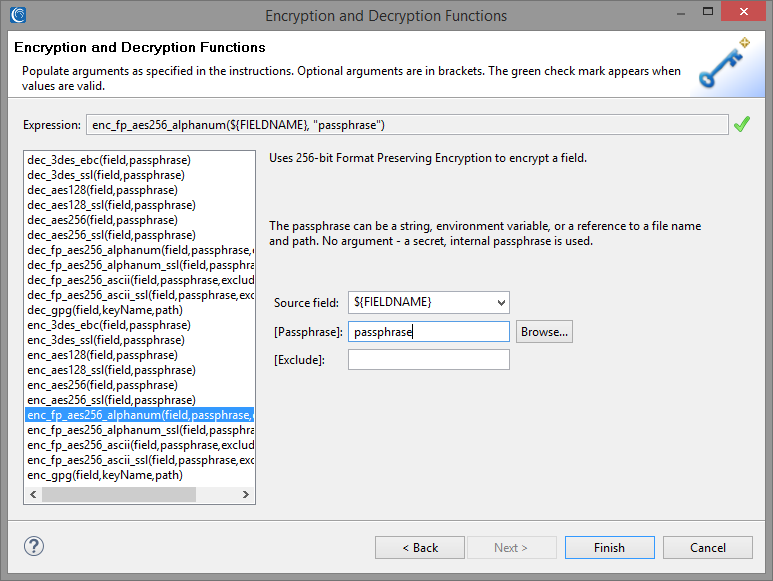Pick enc_fp_aes256_ascii function from list
This screenshot has width=773, height=581.
pyautogui.click(x=141, y=445)
